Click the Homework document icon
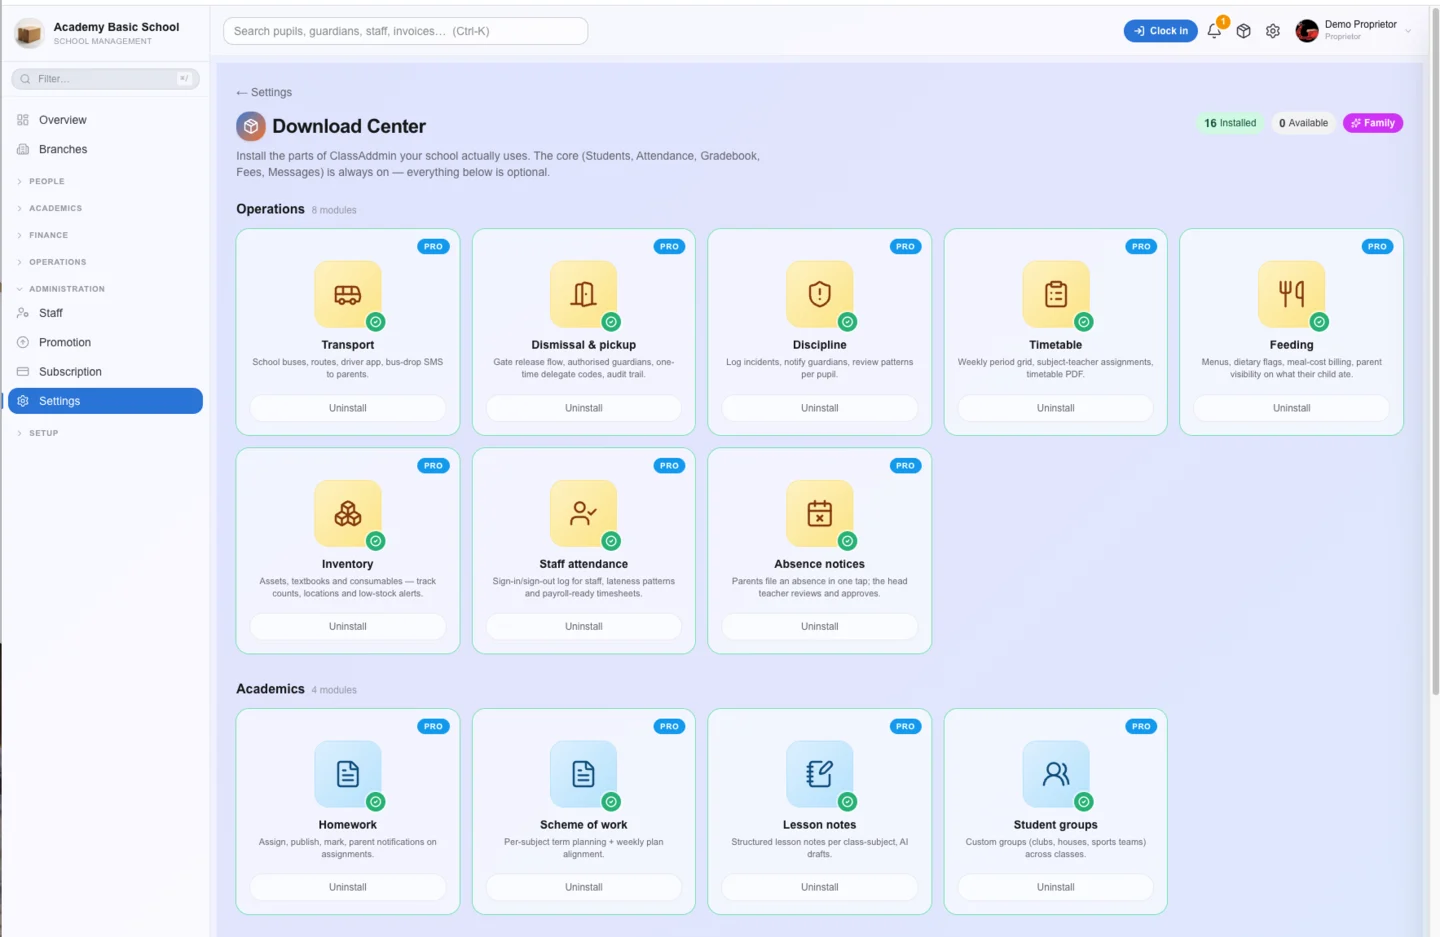Viewport: 1440px width, 937px height. 348,774
